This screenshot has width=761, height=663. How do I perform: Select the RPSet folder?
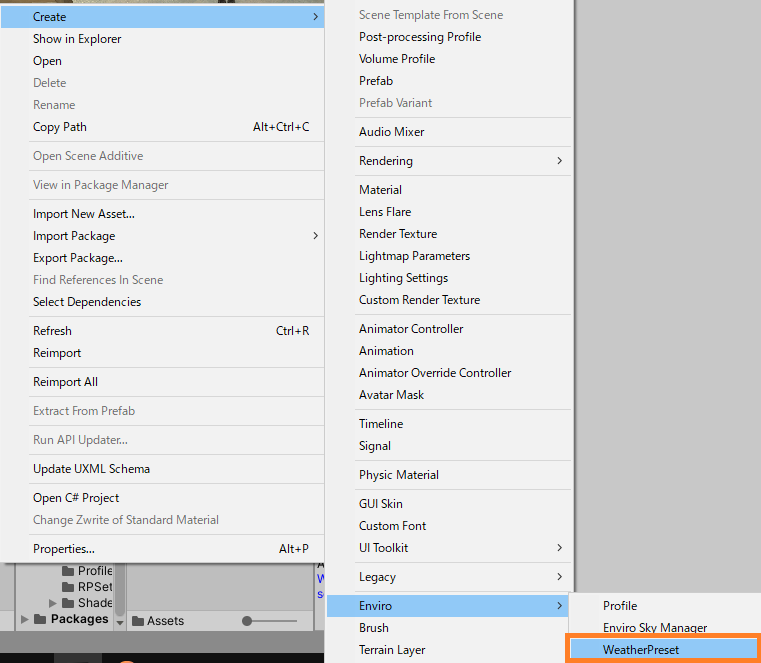[87, 587]
